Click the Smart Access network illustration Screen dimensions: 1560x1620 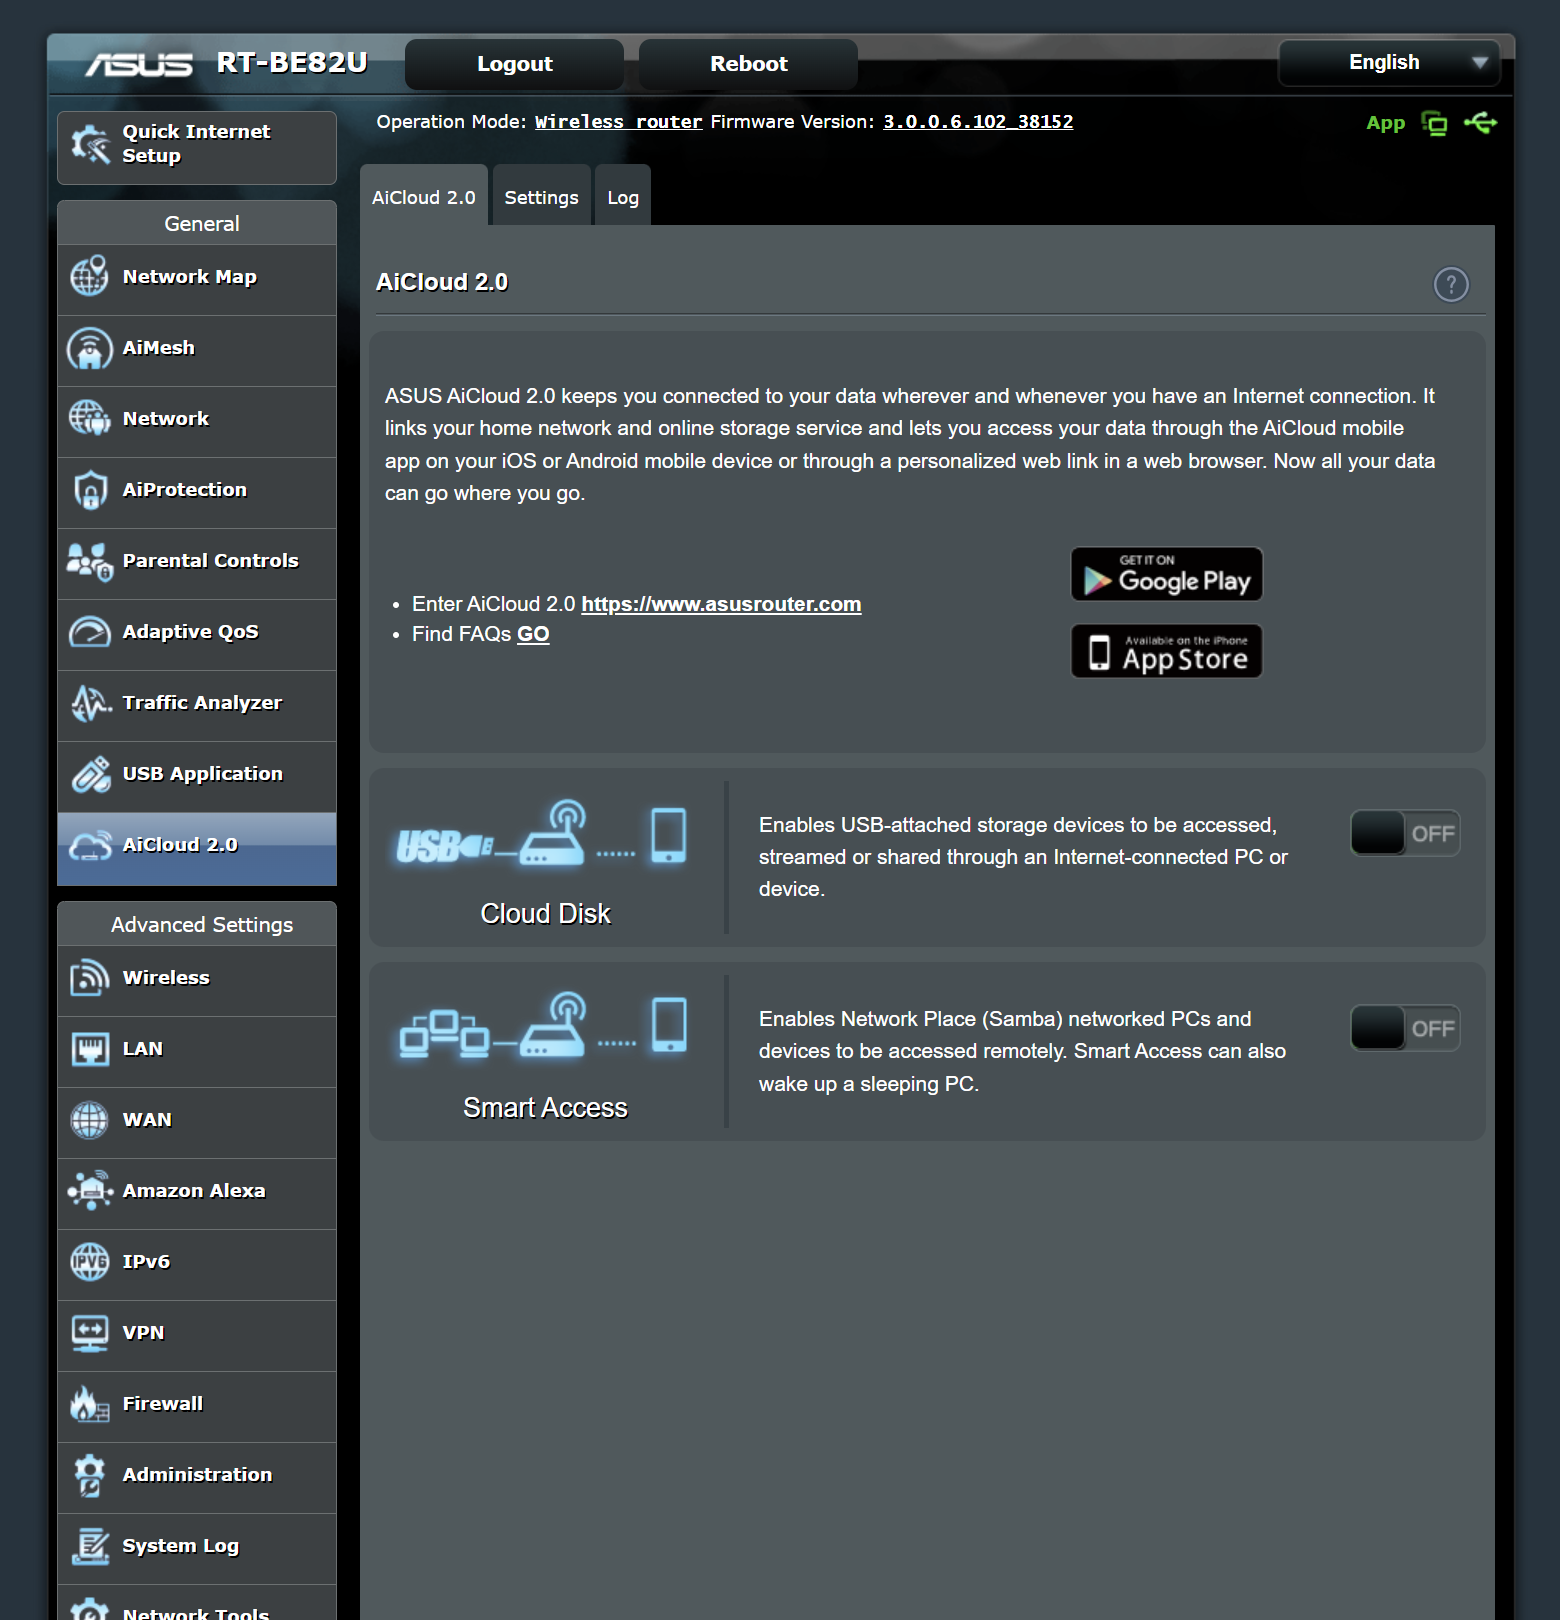(x=543, y=1025)
